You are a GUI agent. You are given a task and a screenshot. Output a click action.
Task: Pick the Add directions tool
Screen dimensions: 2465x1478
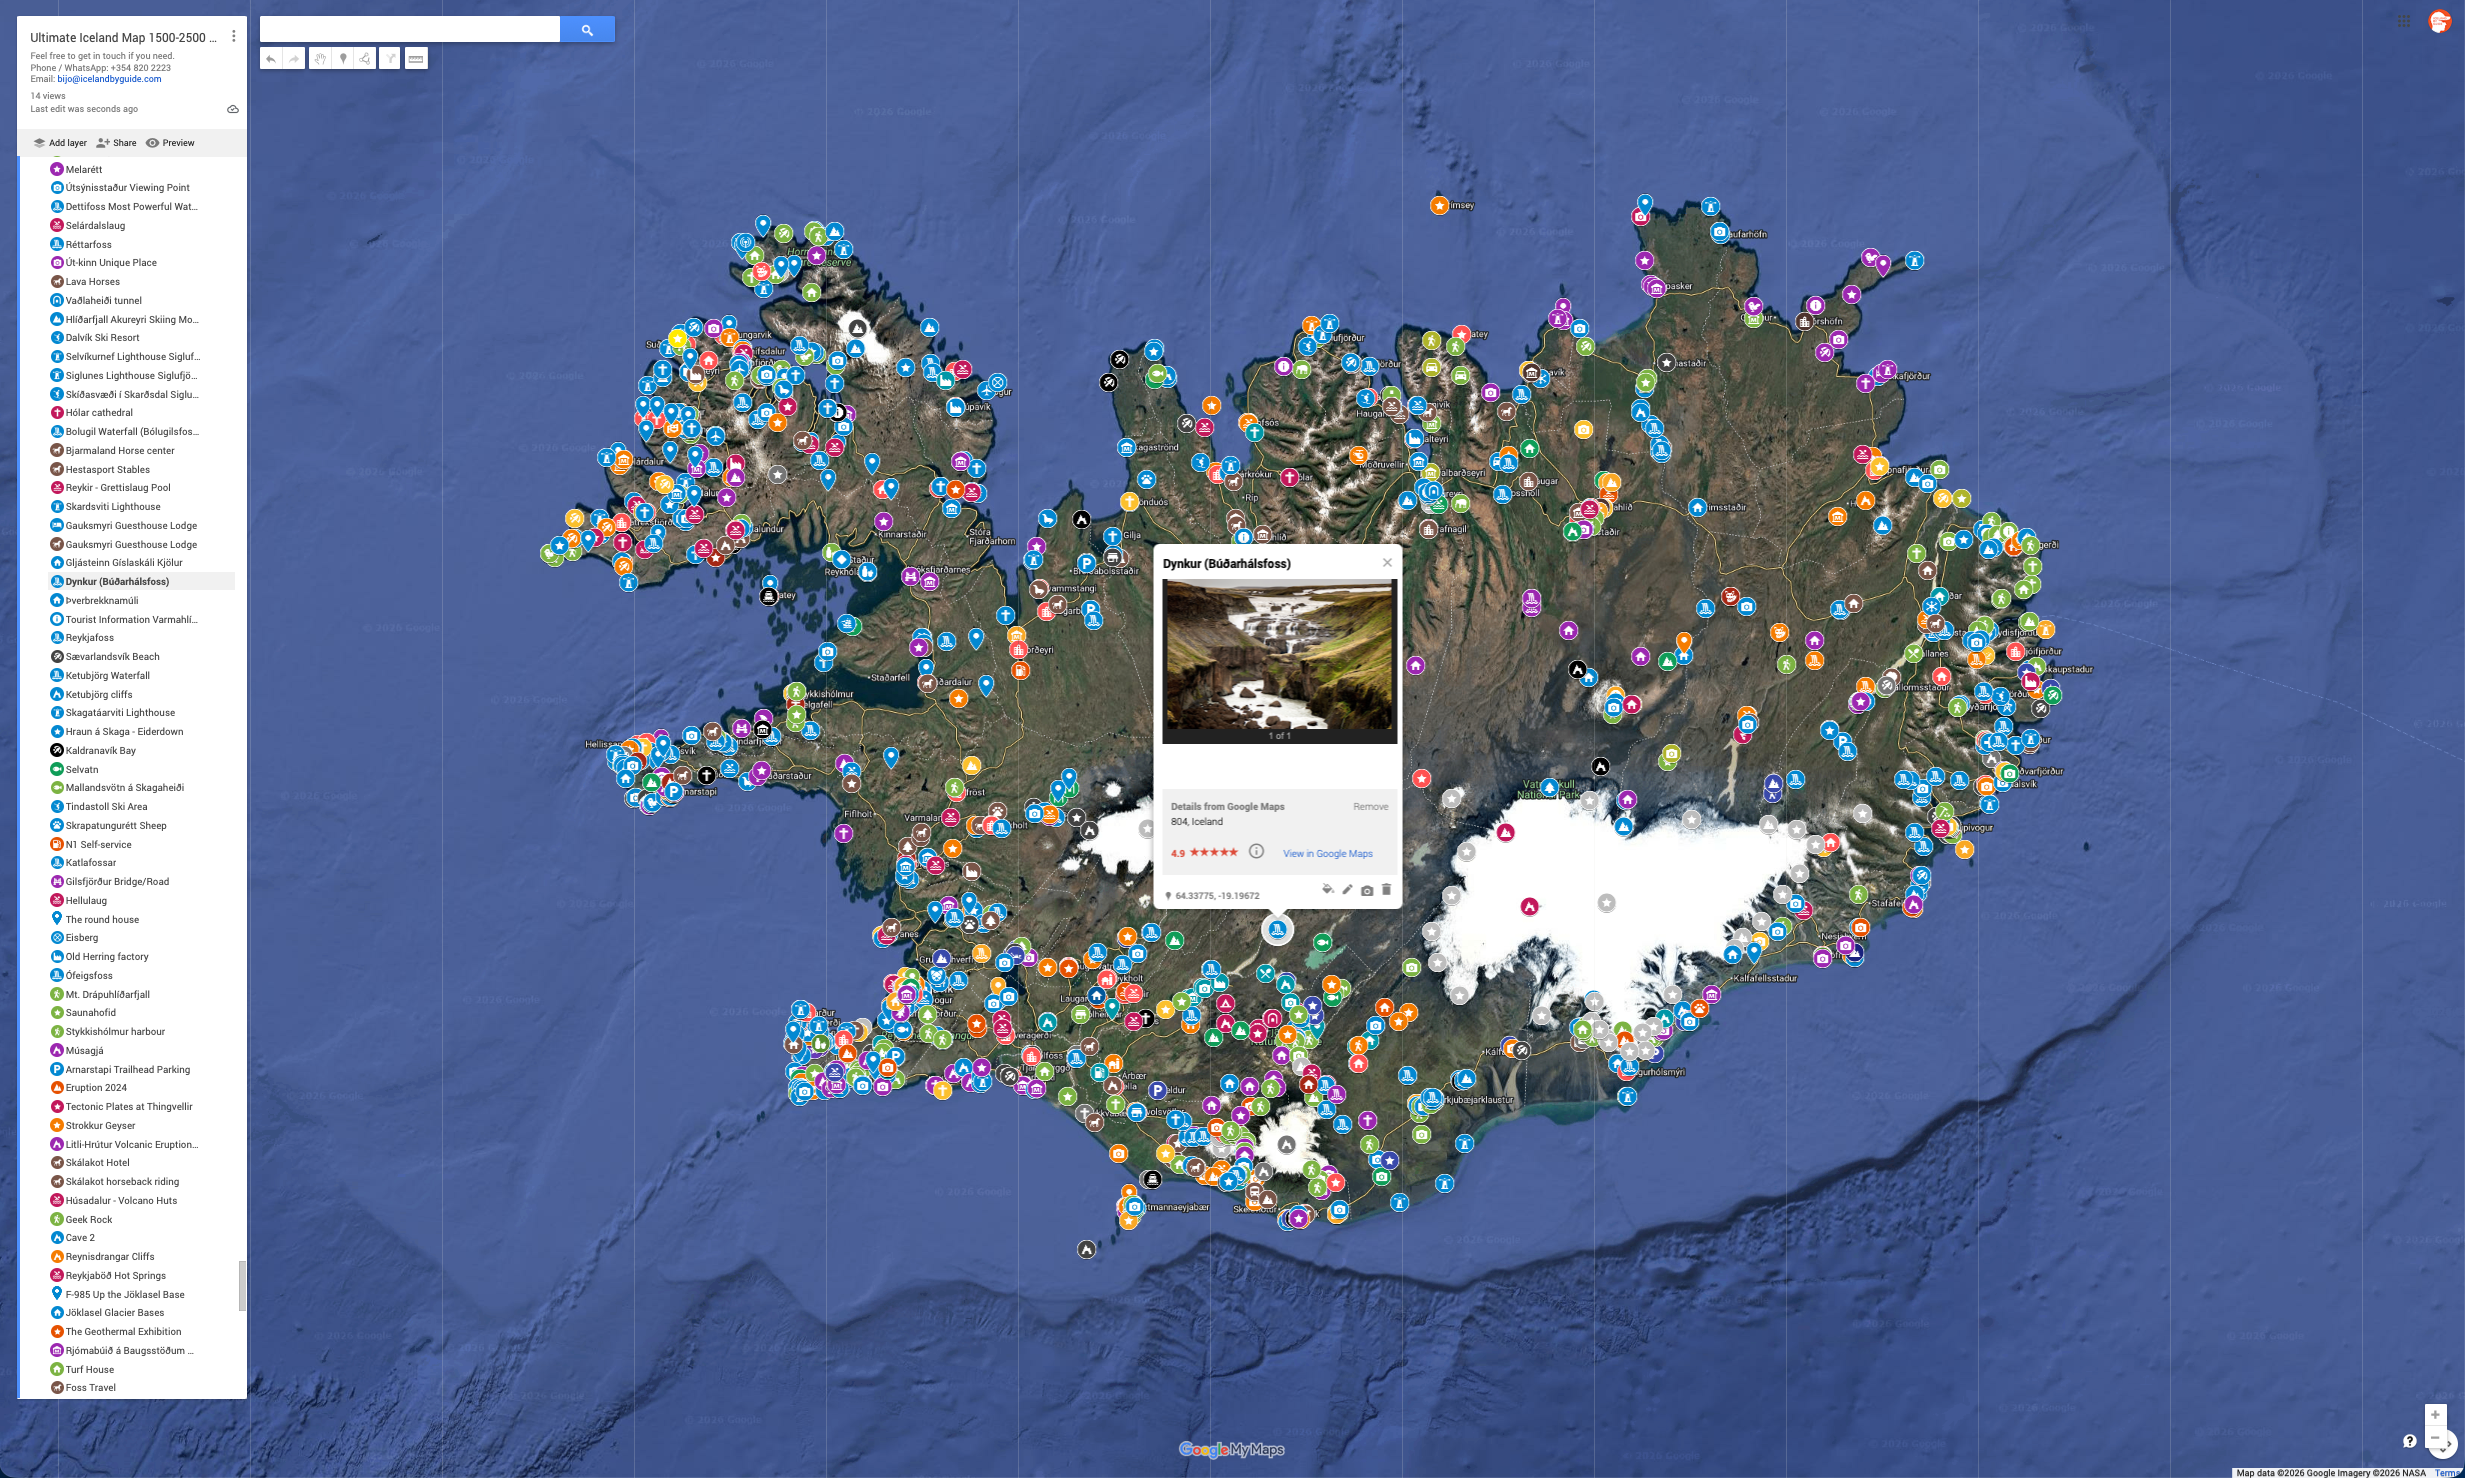pos(390,59)
